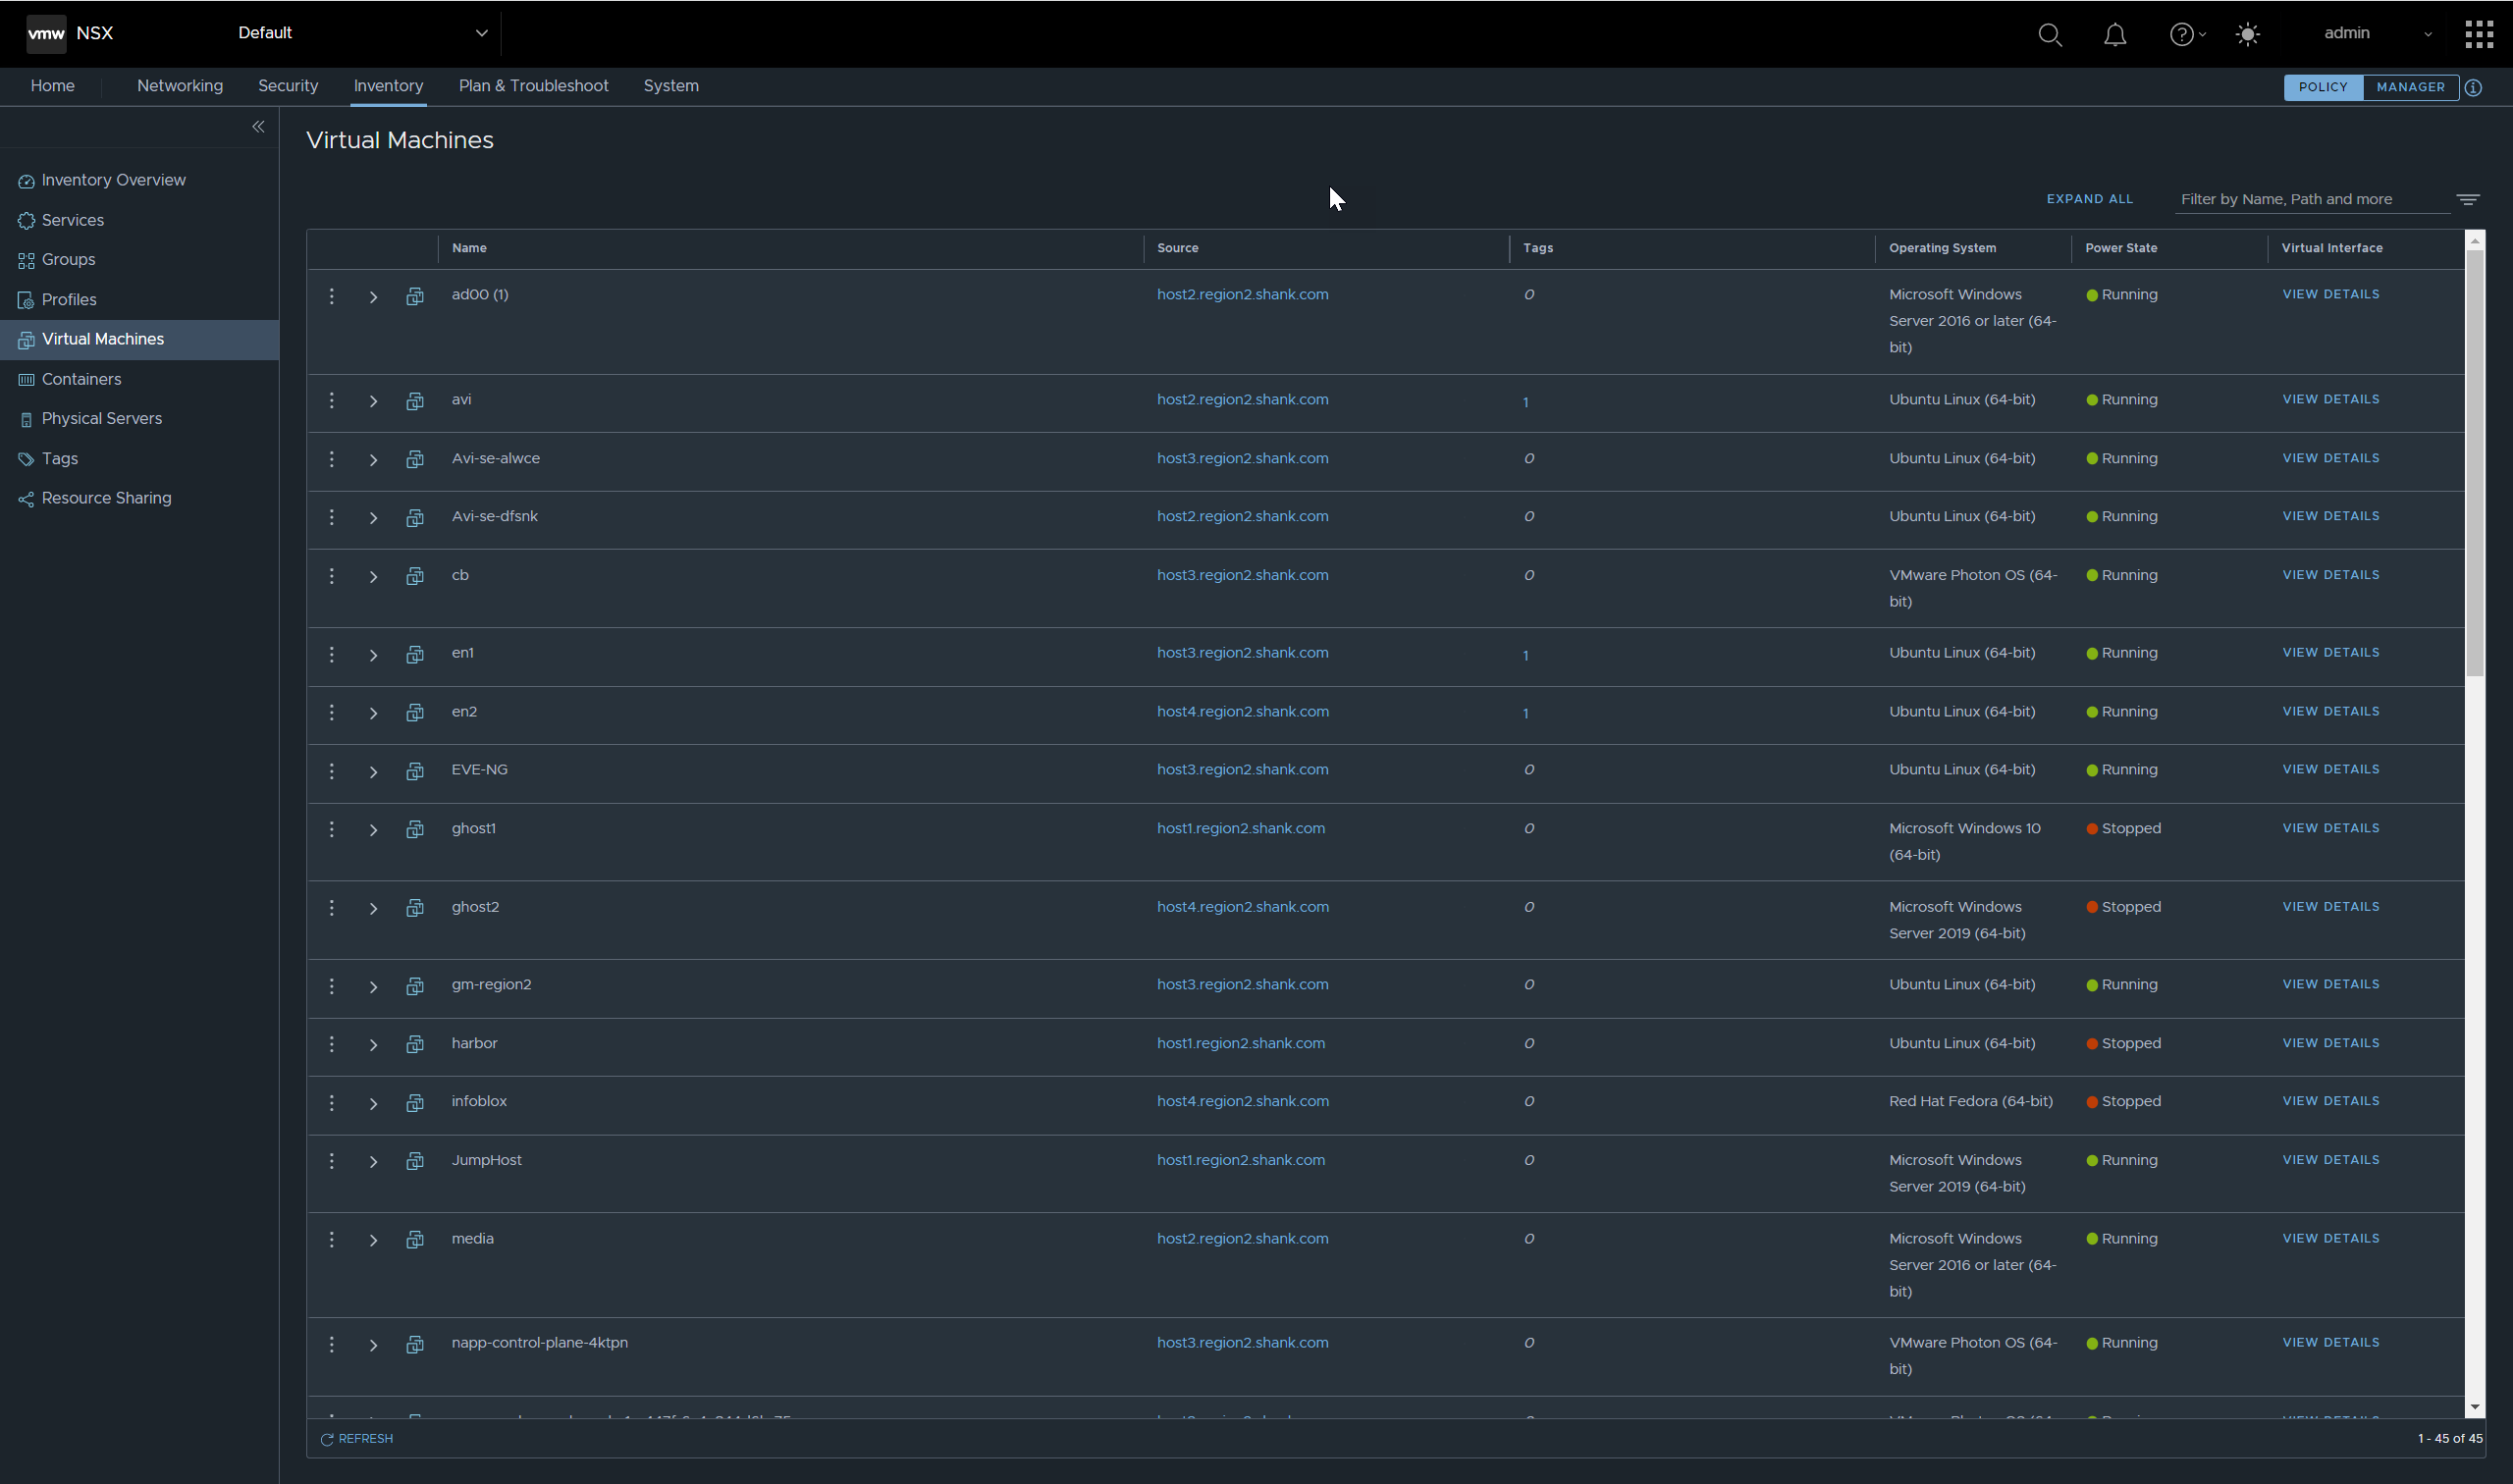Click the refresh icon in footer
2513x1484 pixels.
click(x=326, y=1439)
